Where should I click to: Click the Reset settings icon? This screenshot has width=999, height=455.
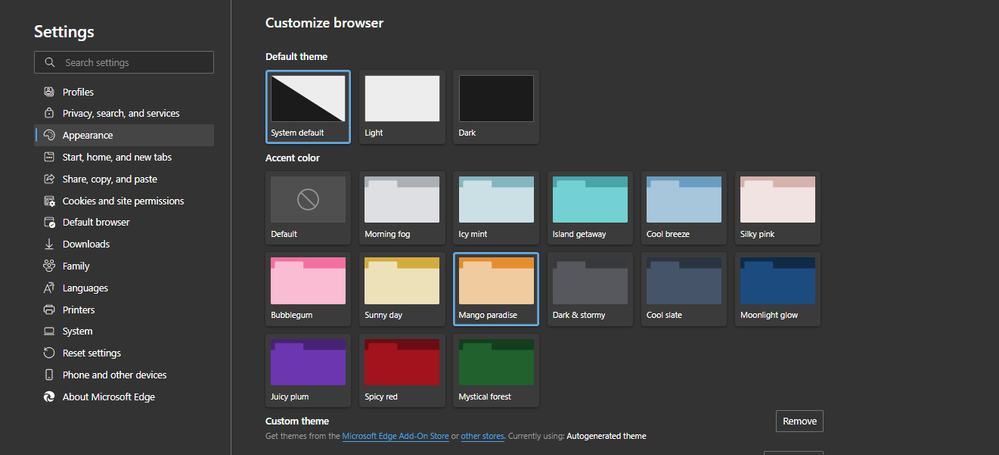click(49, 353)
